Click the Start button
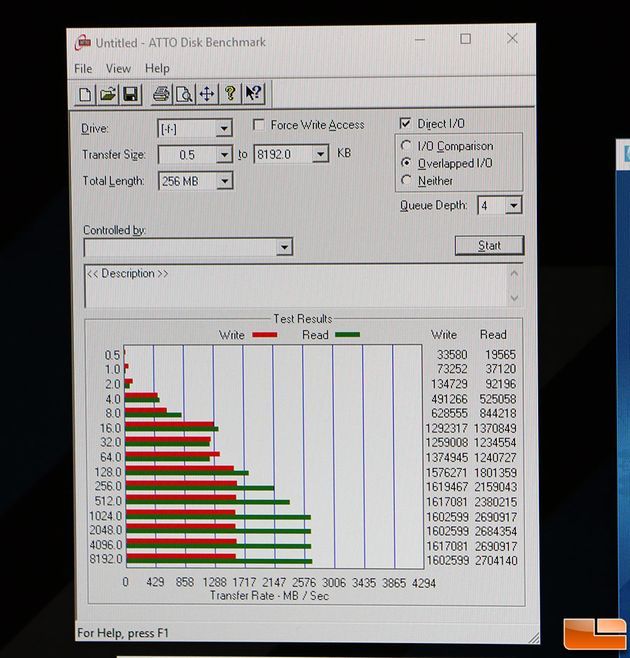Image resolution: width=630 pixels, height=658 pixels. pos(489,245)
